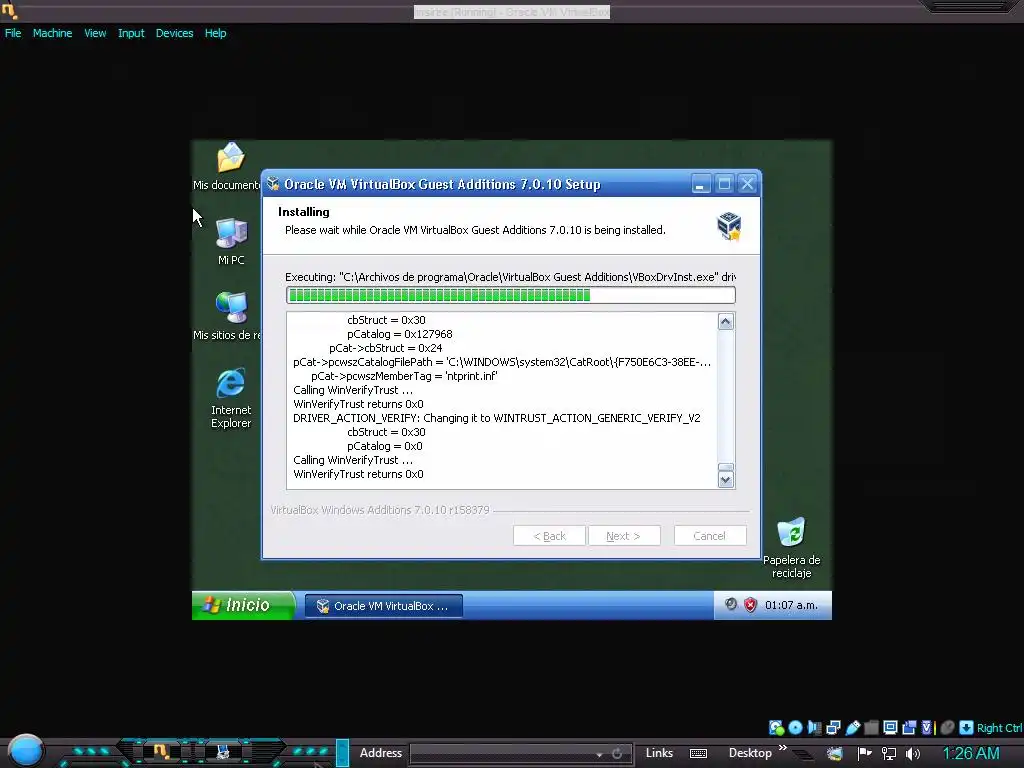Click the log scrollbar up arrow
This screenshot has width=1024, height=768.
(726, 321)
